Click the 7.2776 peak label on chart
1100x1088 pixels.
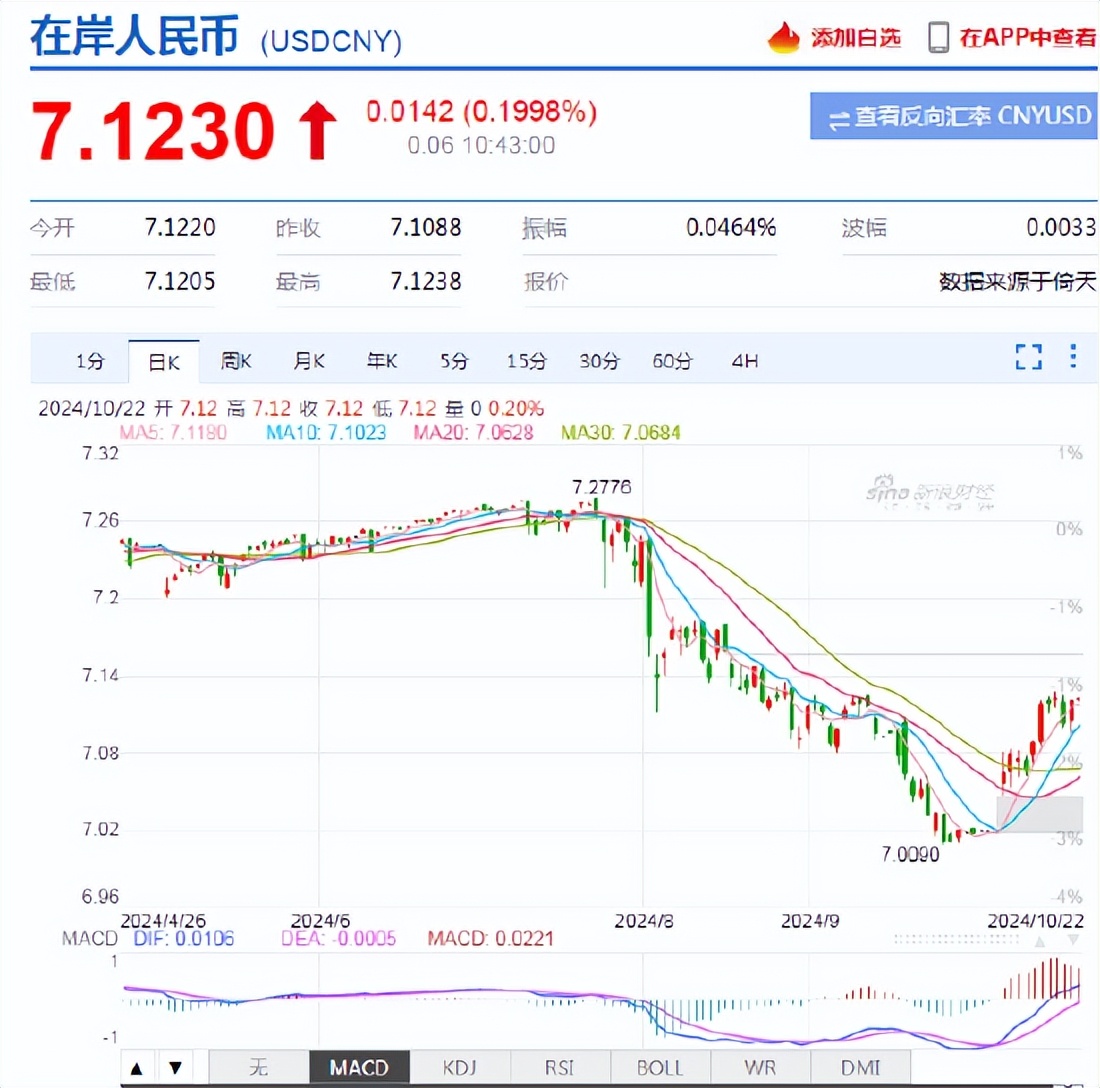[x=602, y=487]
